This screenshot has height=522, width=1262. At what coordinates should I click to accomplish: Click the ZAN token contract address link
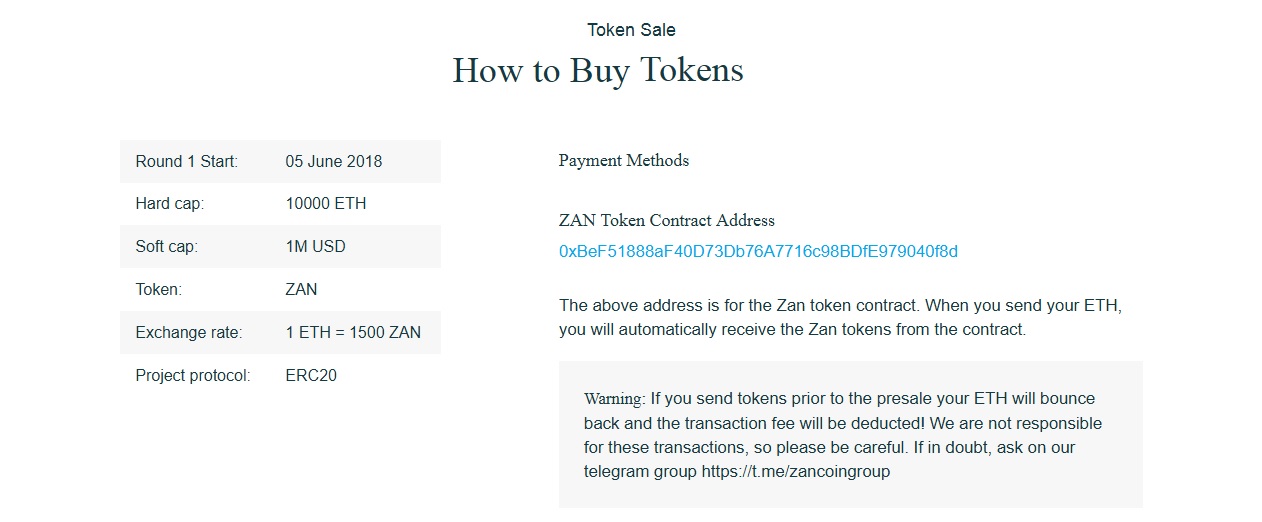[x=758, y=252]
